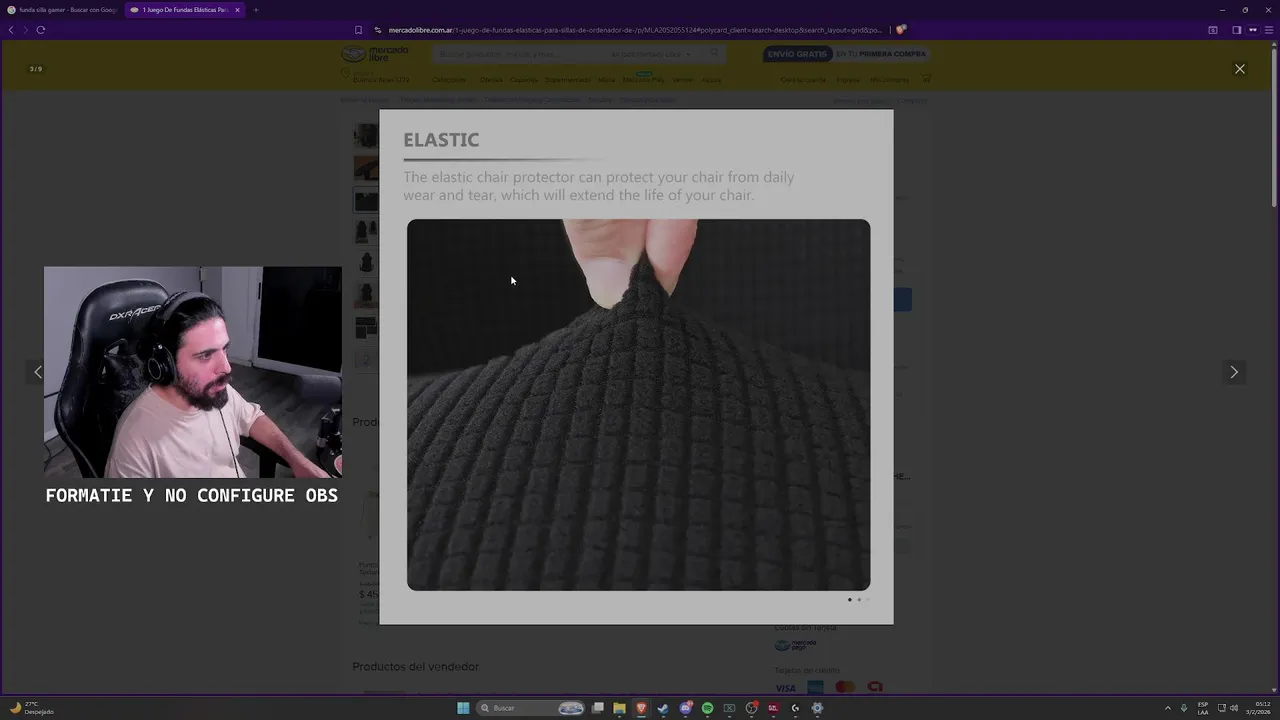
Task: Open the Xbox Game Bar taskbar icon
Action: click(x=729, y=708)
